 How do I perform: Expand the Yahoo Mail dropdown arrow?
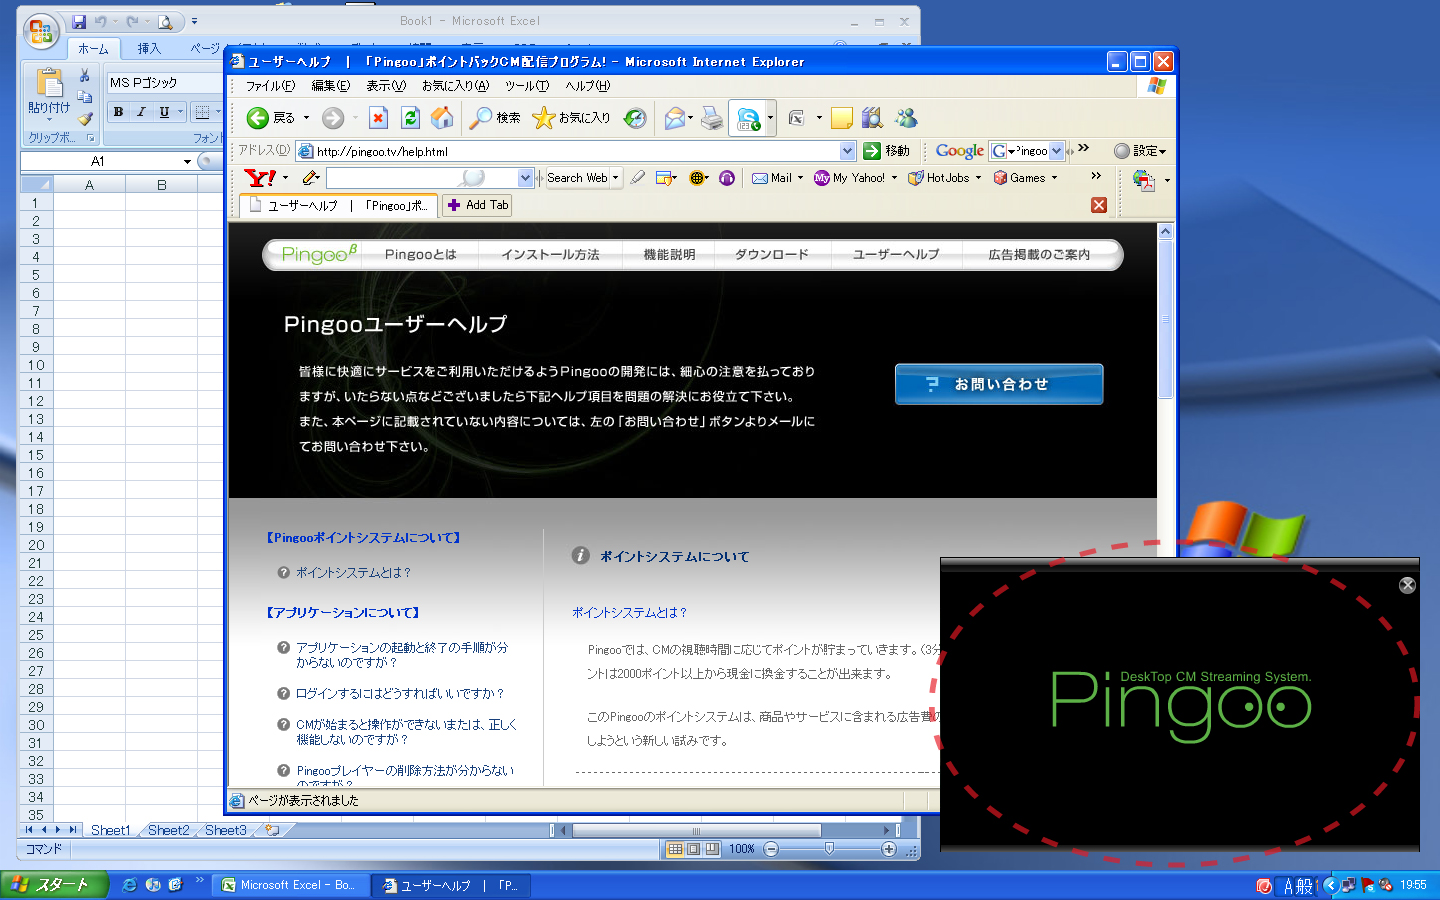point(800,178)
